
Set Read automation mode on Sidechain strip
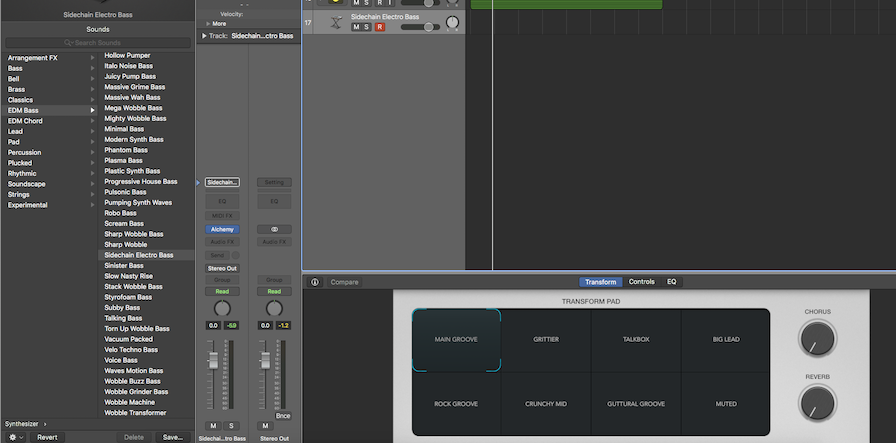[x=222, y=292]
